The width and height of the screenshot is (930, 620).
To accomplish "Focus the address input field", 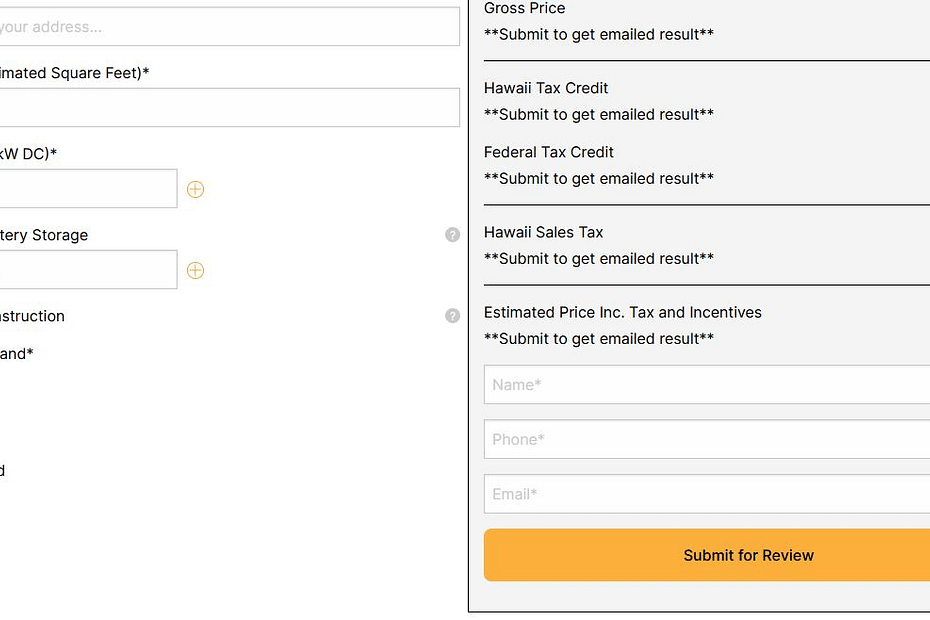I will tap(228, 27).
